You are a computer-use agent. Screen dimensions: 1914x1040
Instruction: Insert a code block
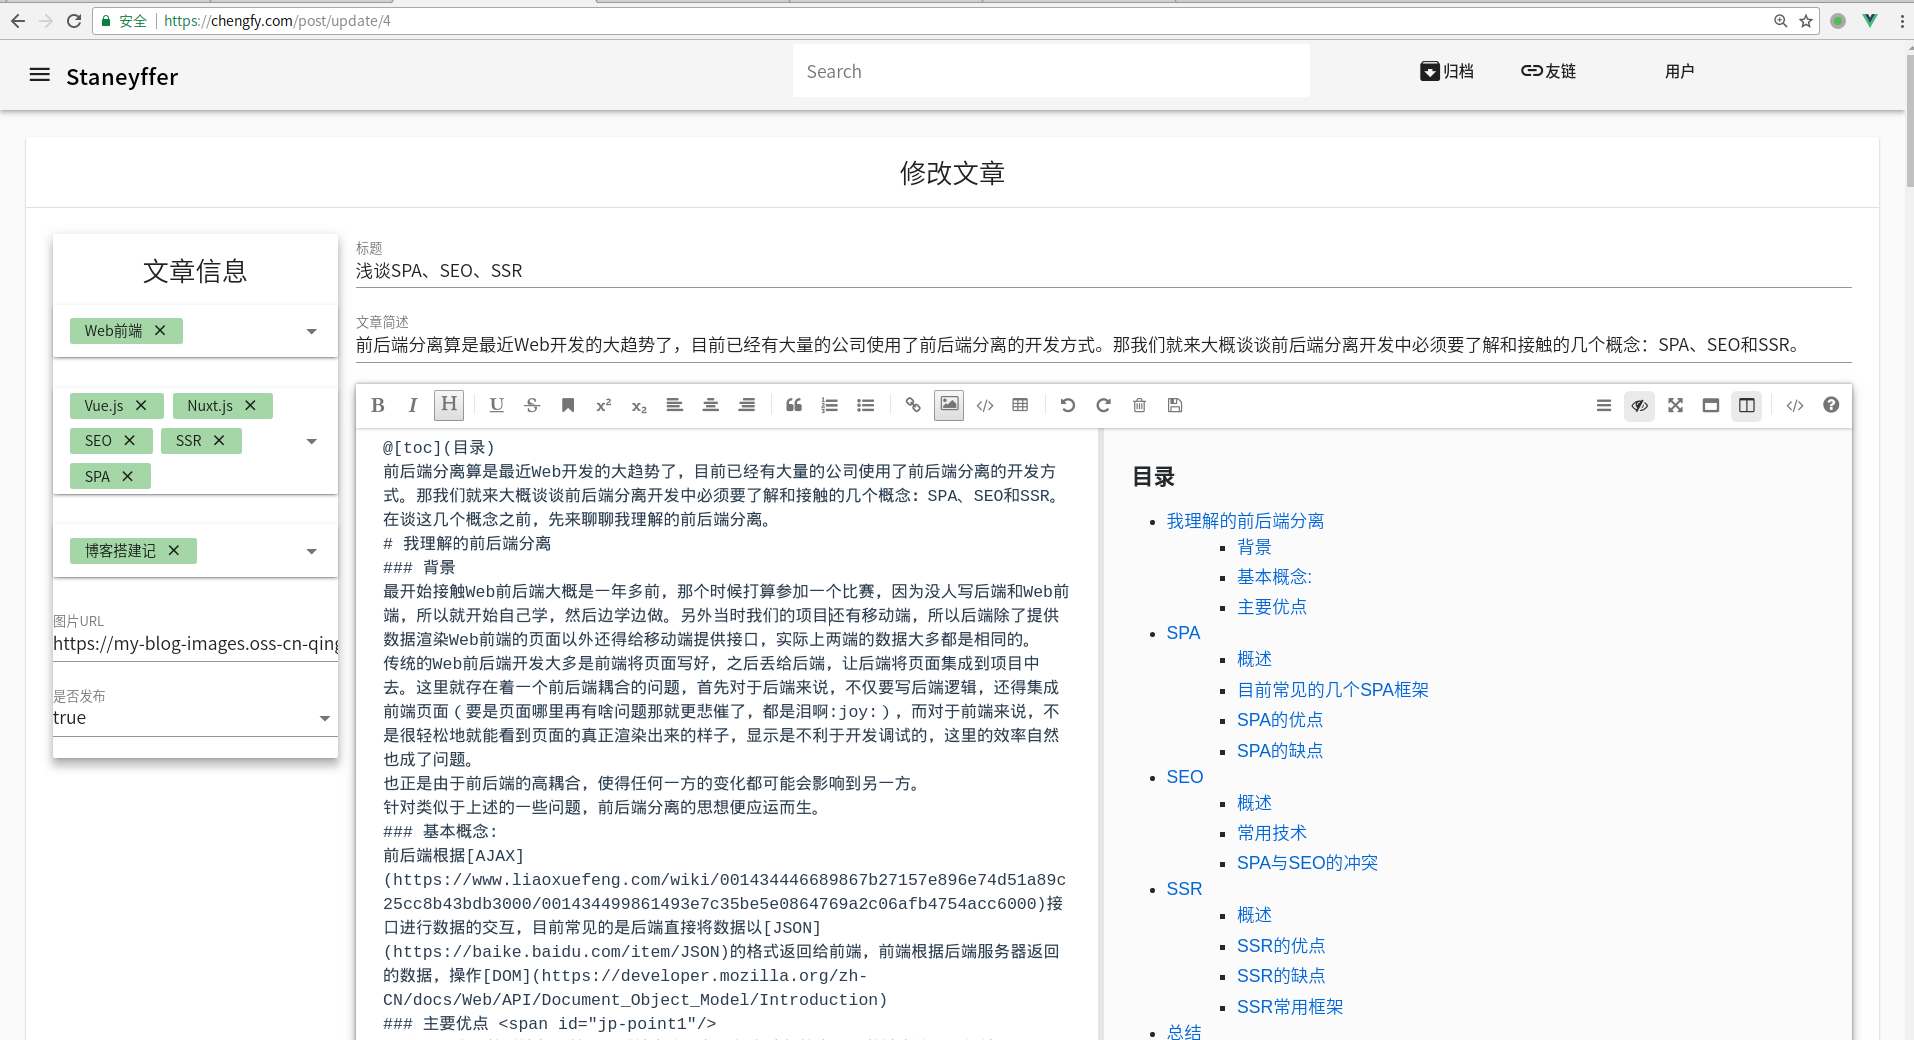pos(985,405)
